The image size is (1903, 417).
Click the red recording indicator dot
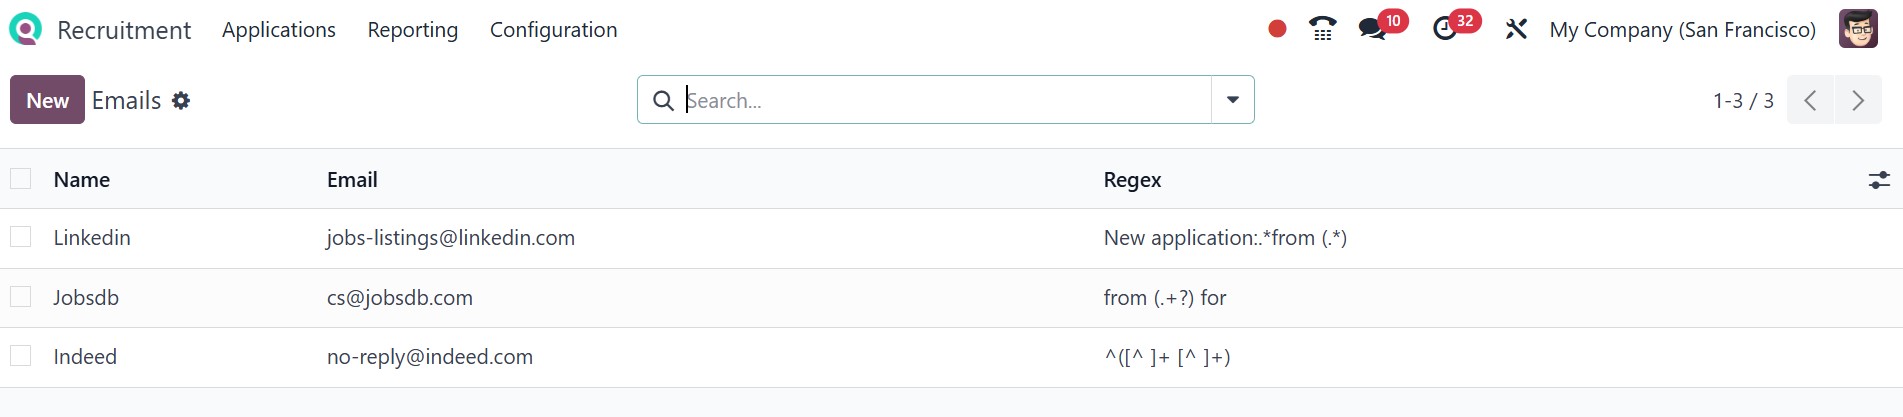point(1277,29)
